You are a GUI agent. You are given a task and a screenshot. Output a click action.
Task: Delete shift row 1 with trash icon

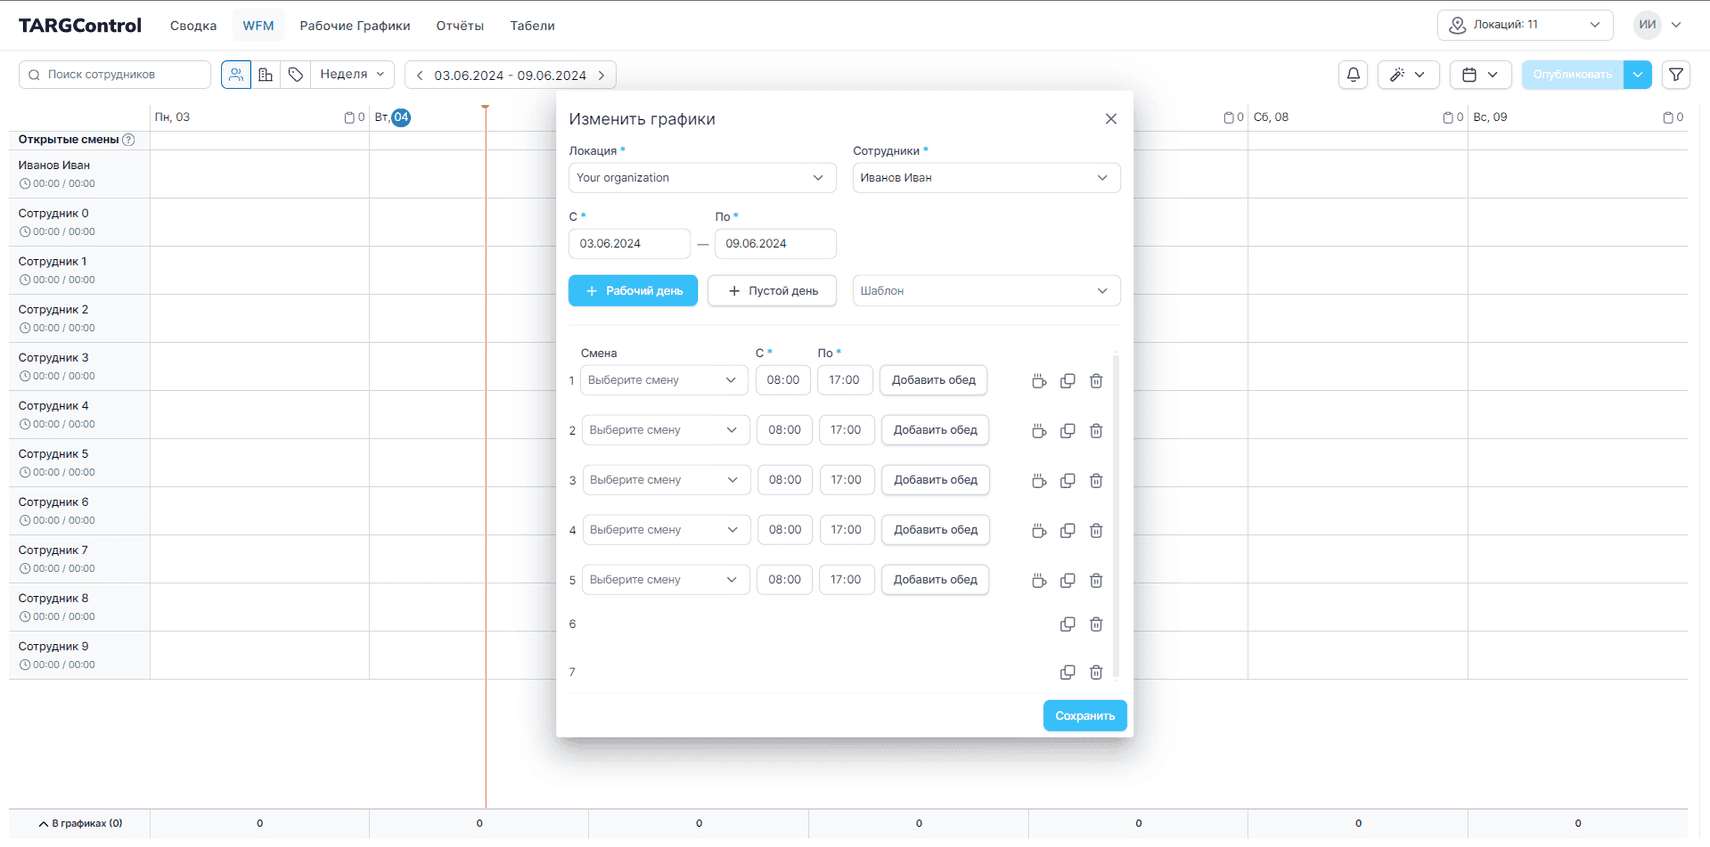pos(1096,381)
